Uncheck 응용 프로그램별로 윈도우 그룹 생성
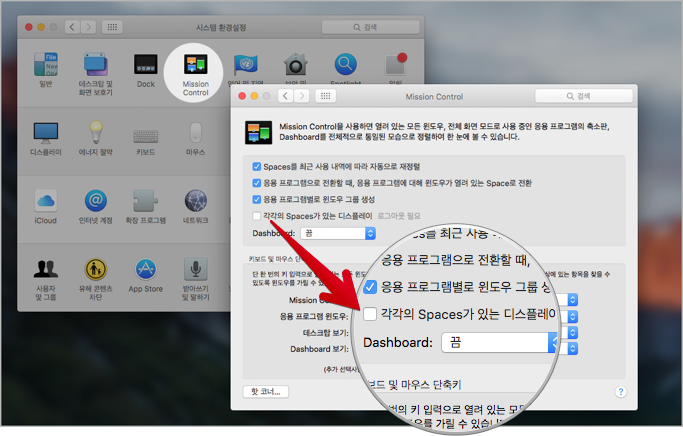Viewport: 683px width, 436px height. [x=257, y=199]
